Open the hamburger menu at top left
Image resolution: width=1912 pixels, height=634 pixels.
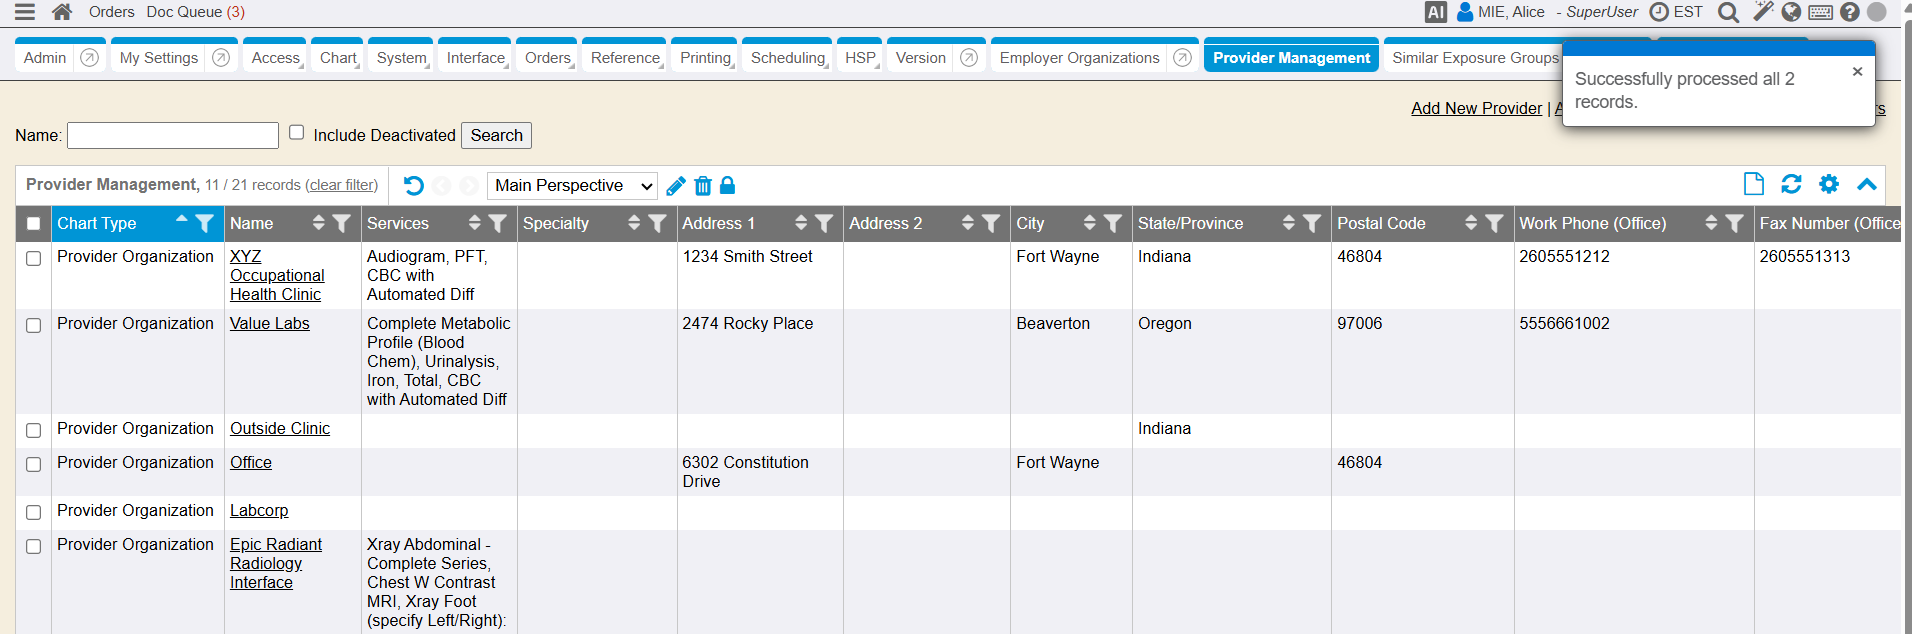tap(25, 12)
